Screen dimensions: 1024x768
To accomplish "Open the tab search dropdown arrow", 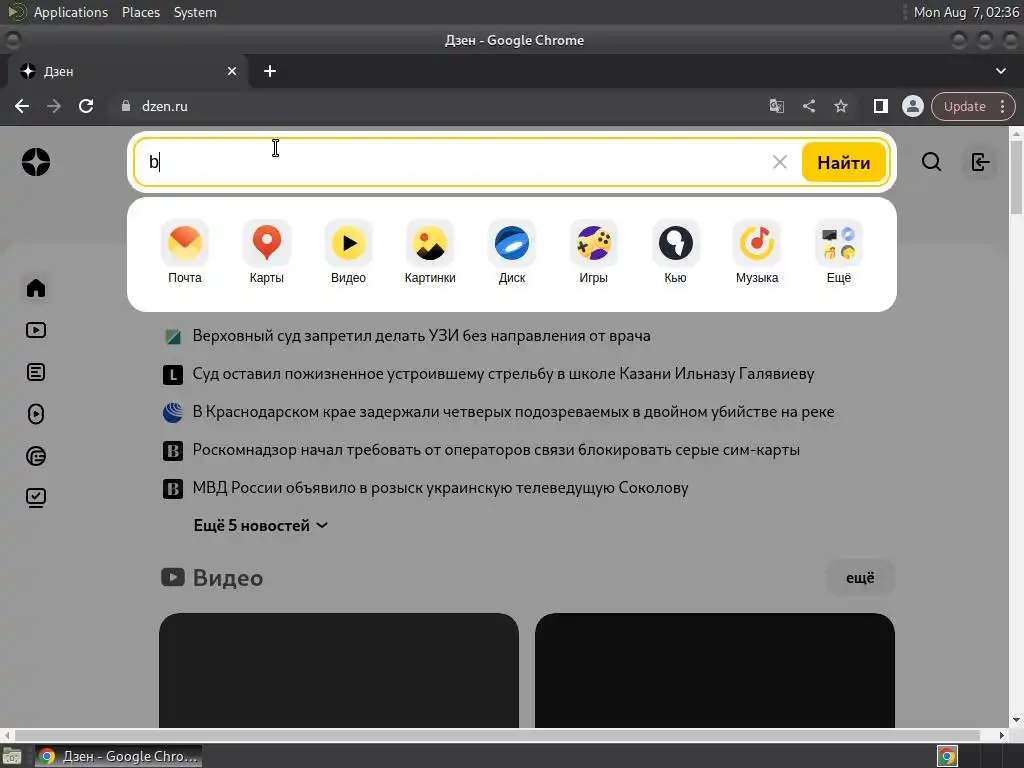I will point(1000,71).
